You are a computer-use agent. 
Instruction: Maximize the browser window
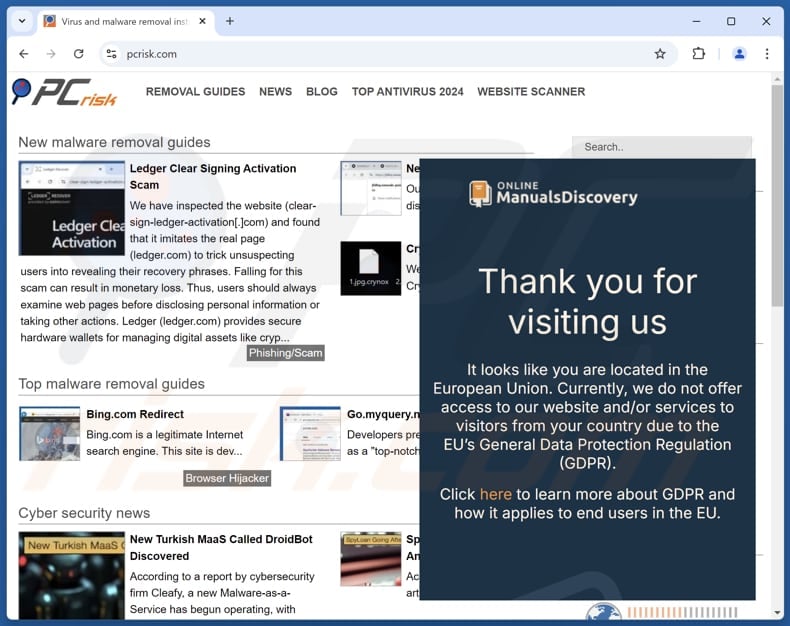click(x=731, y=21)
